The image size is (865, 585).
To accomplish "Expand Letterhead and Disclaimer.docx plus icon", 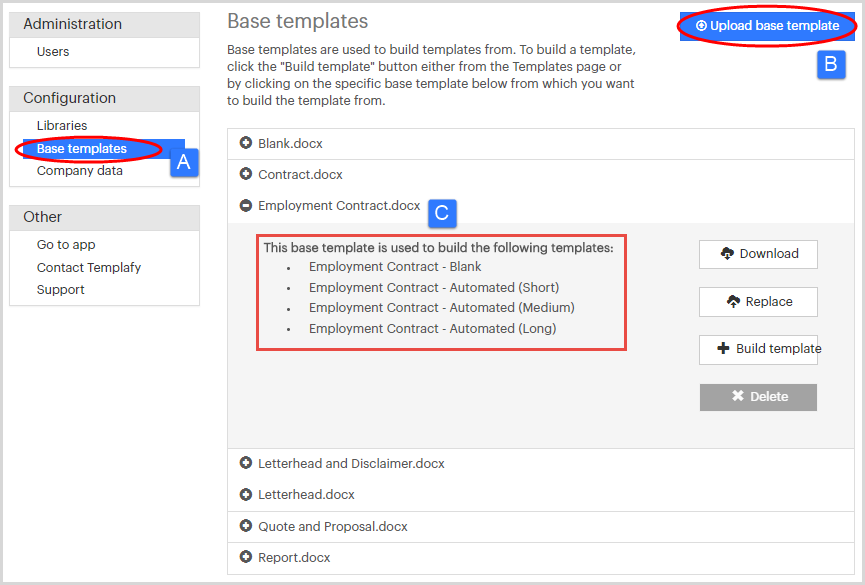I will click(245, 463).
